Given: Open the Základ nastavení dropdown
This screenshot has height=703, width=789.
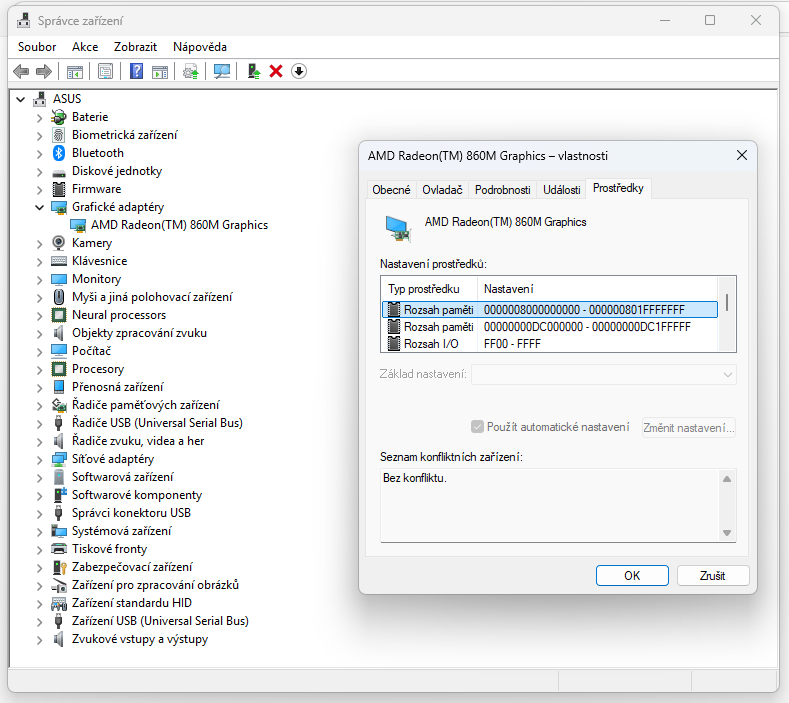Looking at the screenshot, I should (x=603, y=374).
